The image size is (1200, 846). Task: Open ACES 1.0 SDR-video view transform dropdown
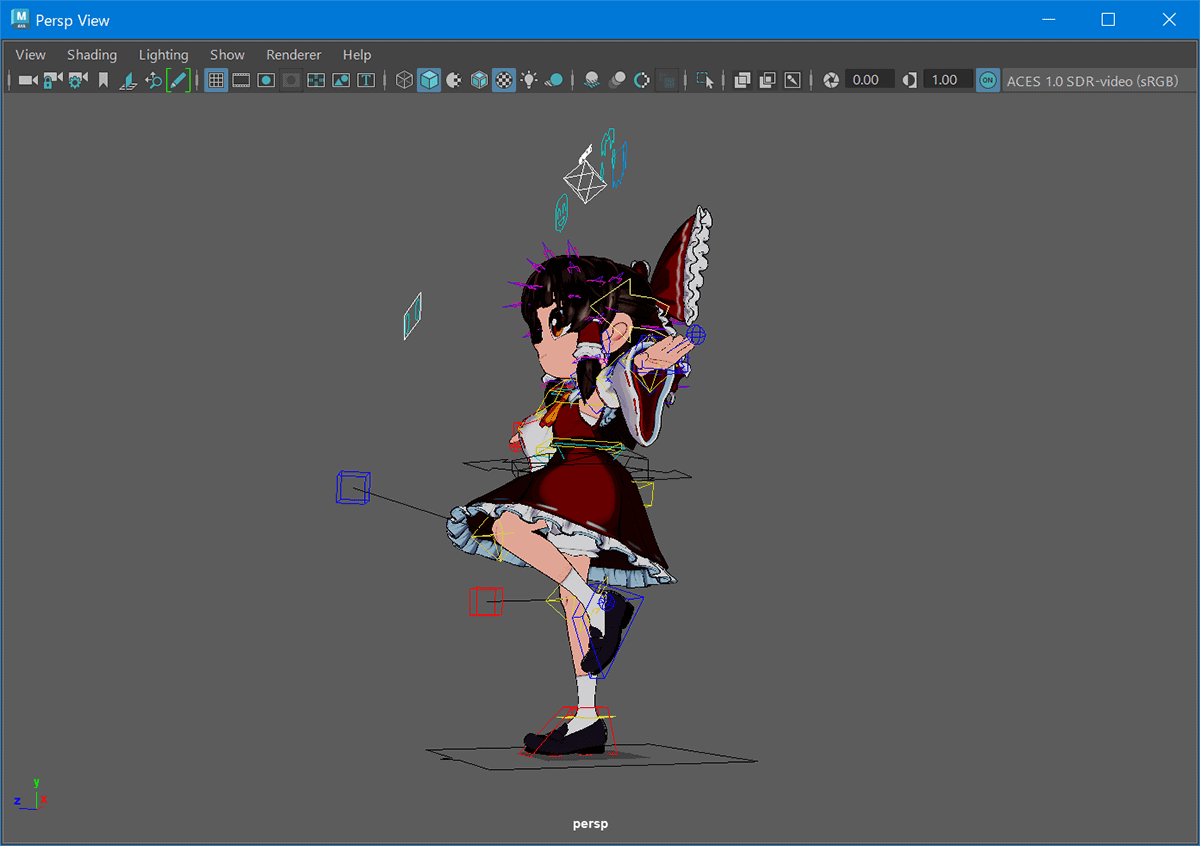(x=1092, y=80)
